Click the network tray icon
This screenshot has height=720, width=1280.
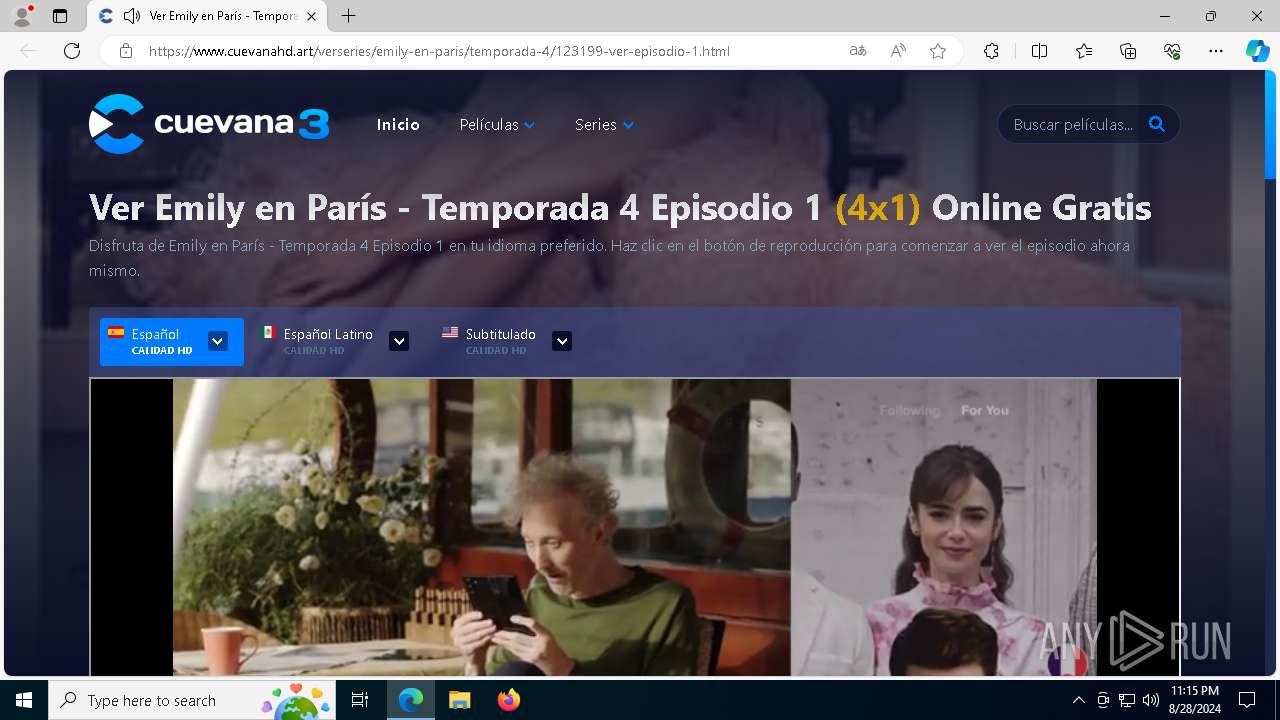[x=1127, y=700]
